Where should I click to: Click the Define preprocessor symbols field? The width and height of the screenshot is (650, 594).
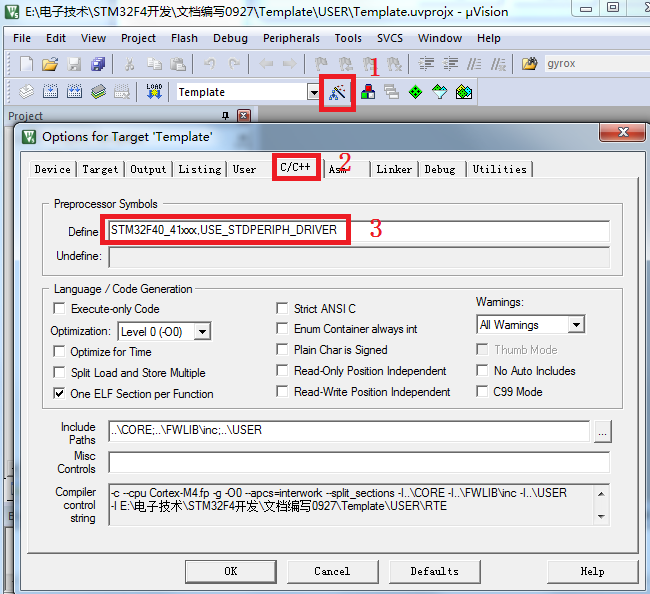point(359,230)
